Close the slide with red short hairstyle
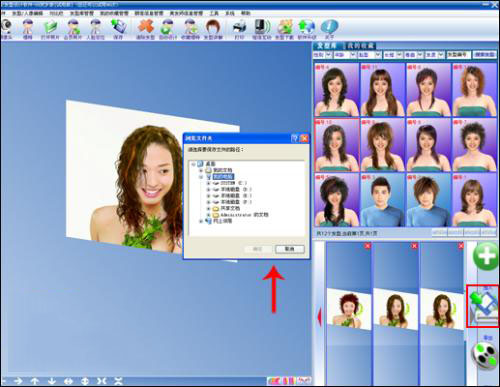Viewport: 500px width, 387px height. pos(368,246)
